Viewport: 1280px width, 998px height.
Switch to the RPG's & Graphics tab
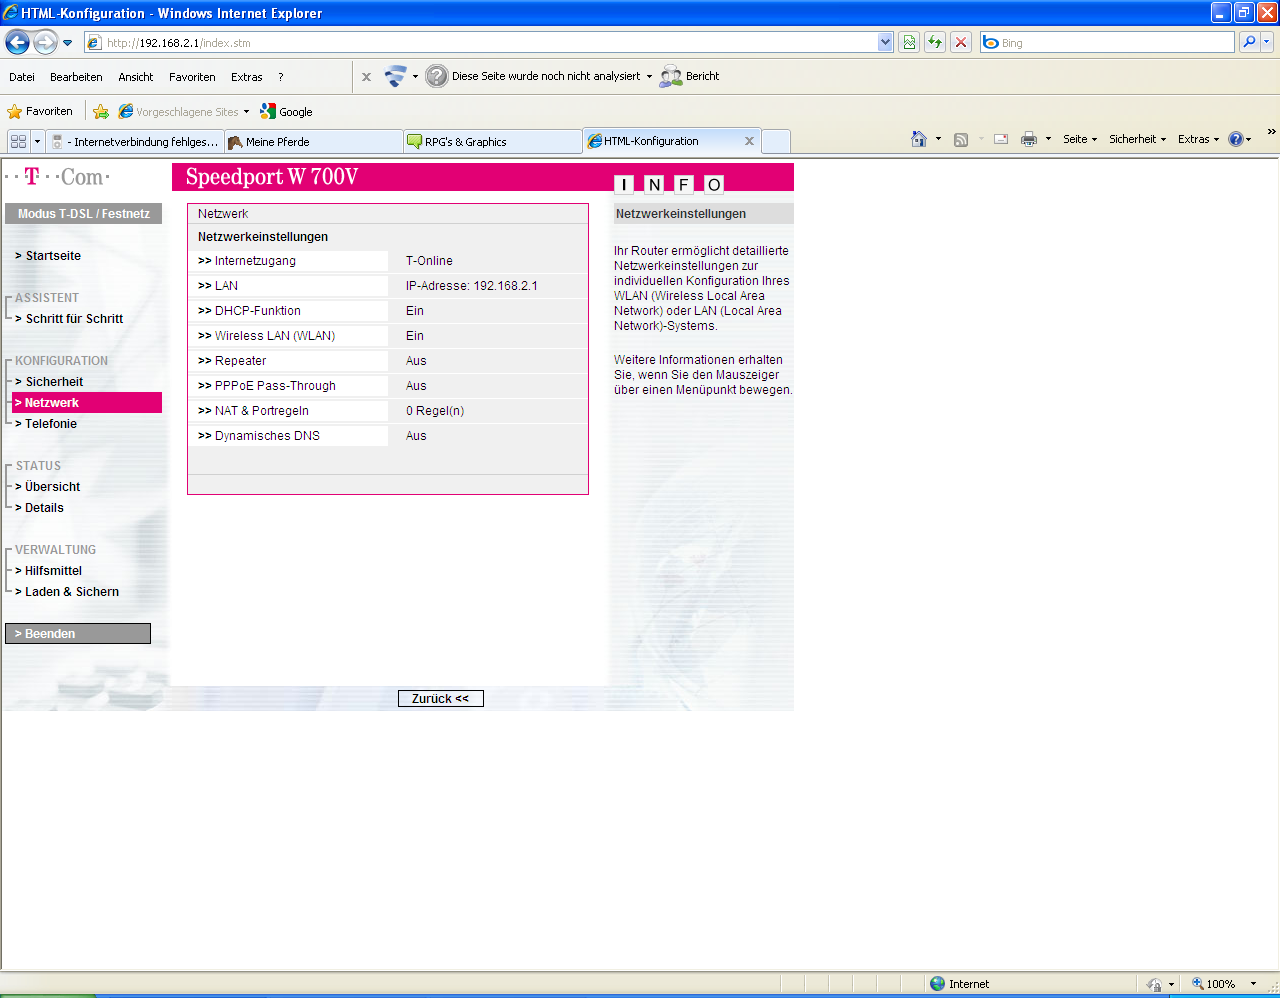[493, 142]
